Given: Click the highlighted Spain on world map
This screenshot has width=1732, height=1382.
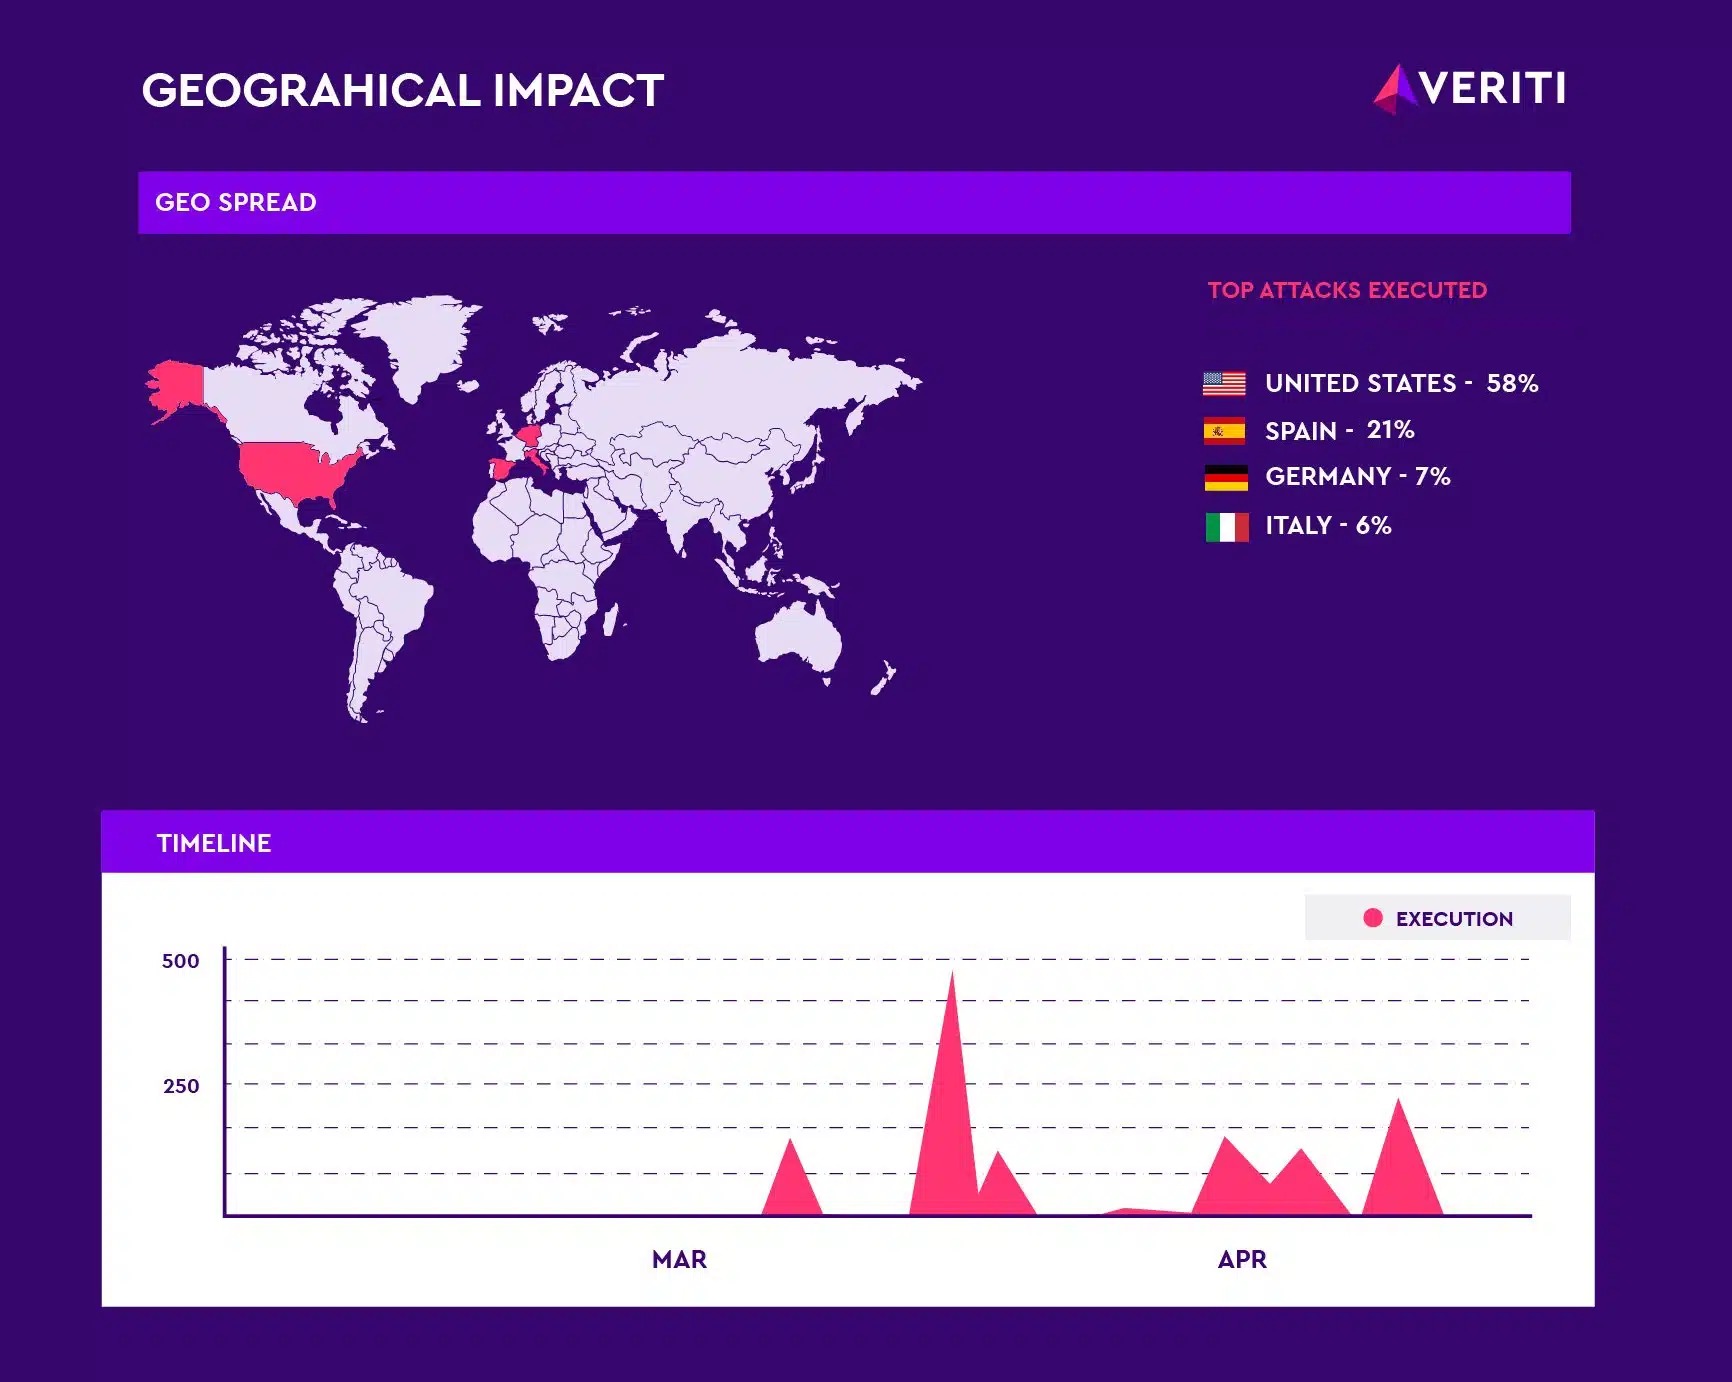Looking at the screenshot, I should (x=503, y=469).
